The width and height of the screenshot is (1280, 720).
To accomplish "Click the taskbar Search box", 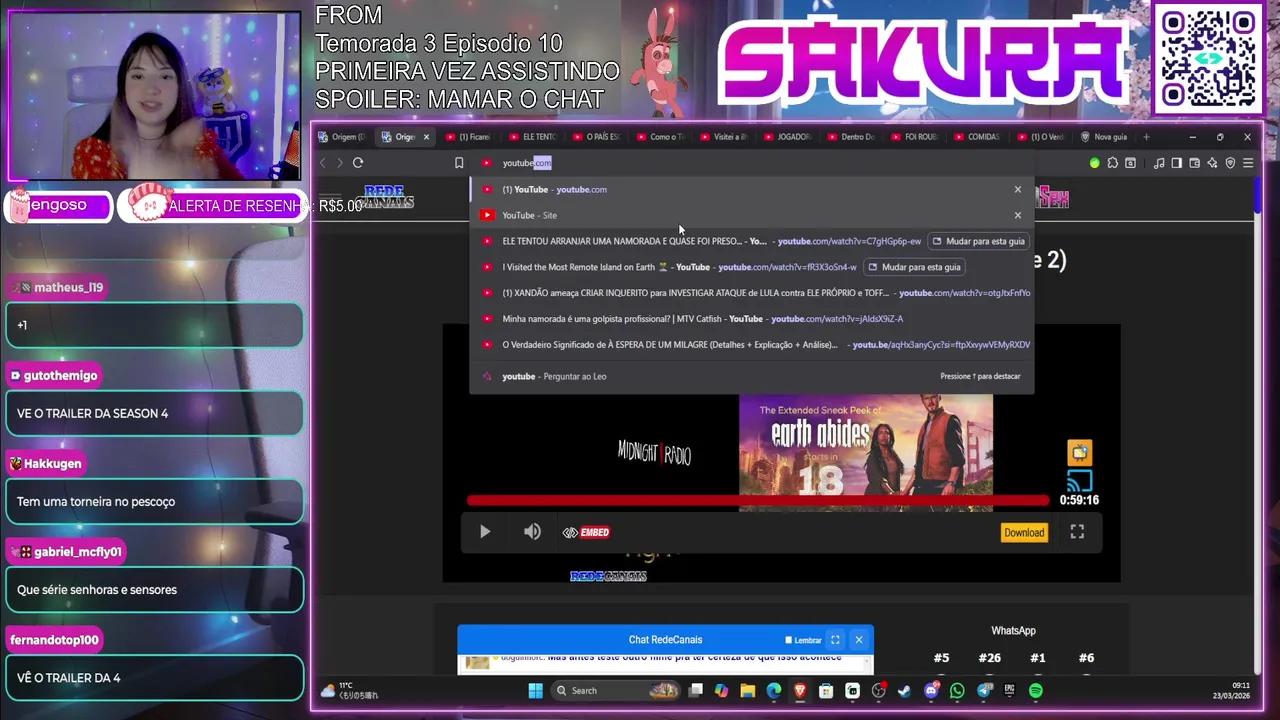I will pyautogui.click(x=617, y=690).
